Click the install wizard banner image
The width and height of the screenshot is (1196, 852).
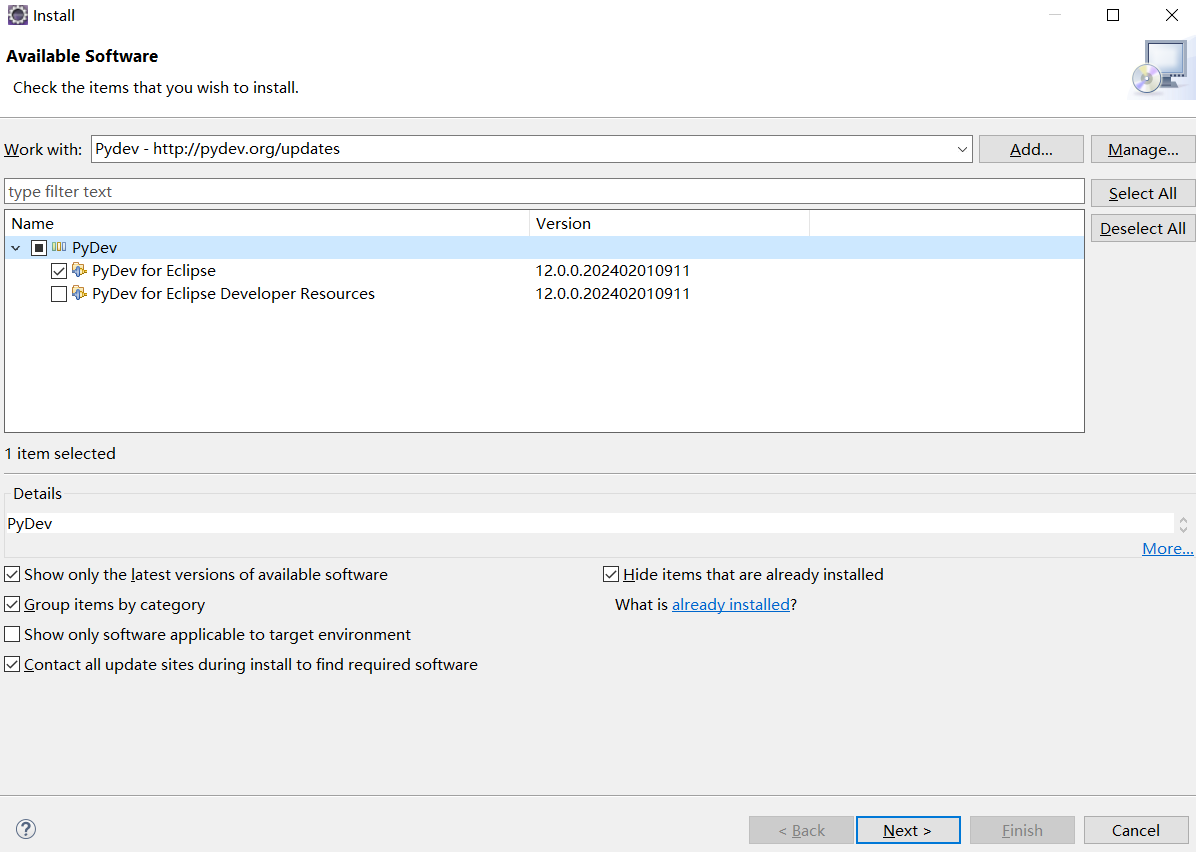click(x=1161, y=69)
